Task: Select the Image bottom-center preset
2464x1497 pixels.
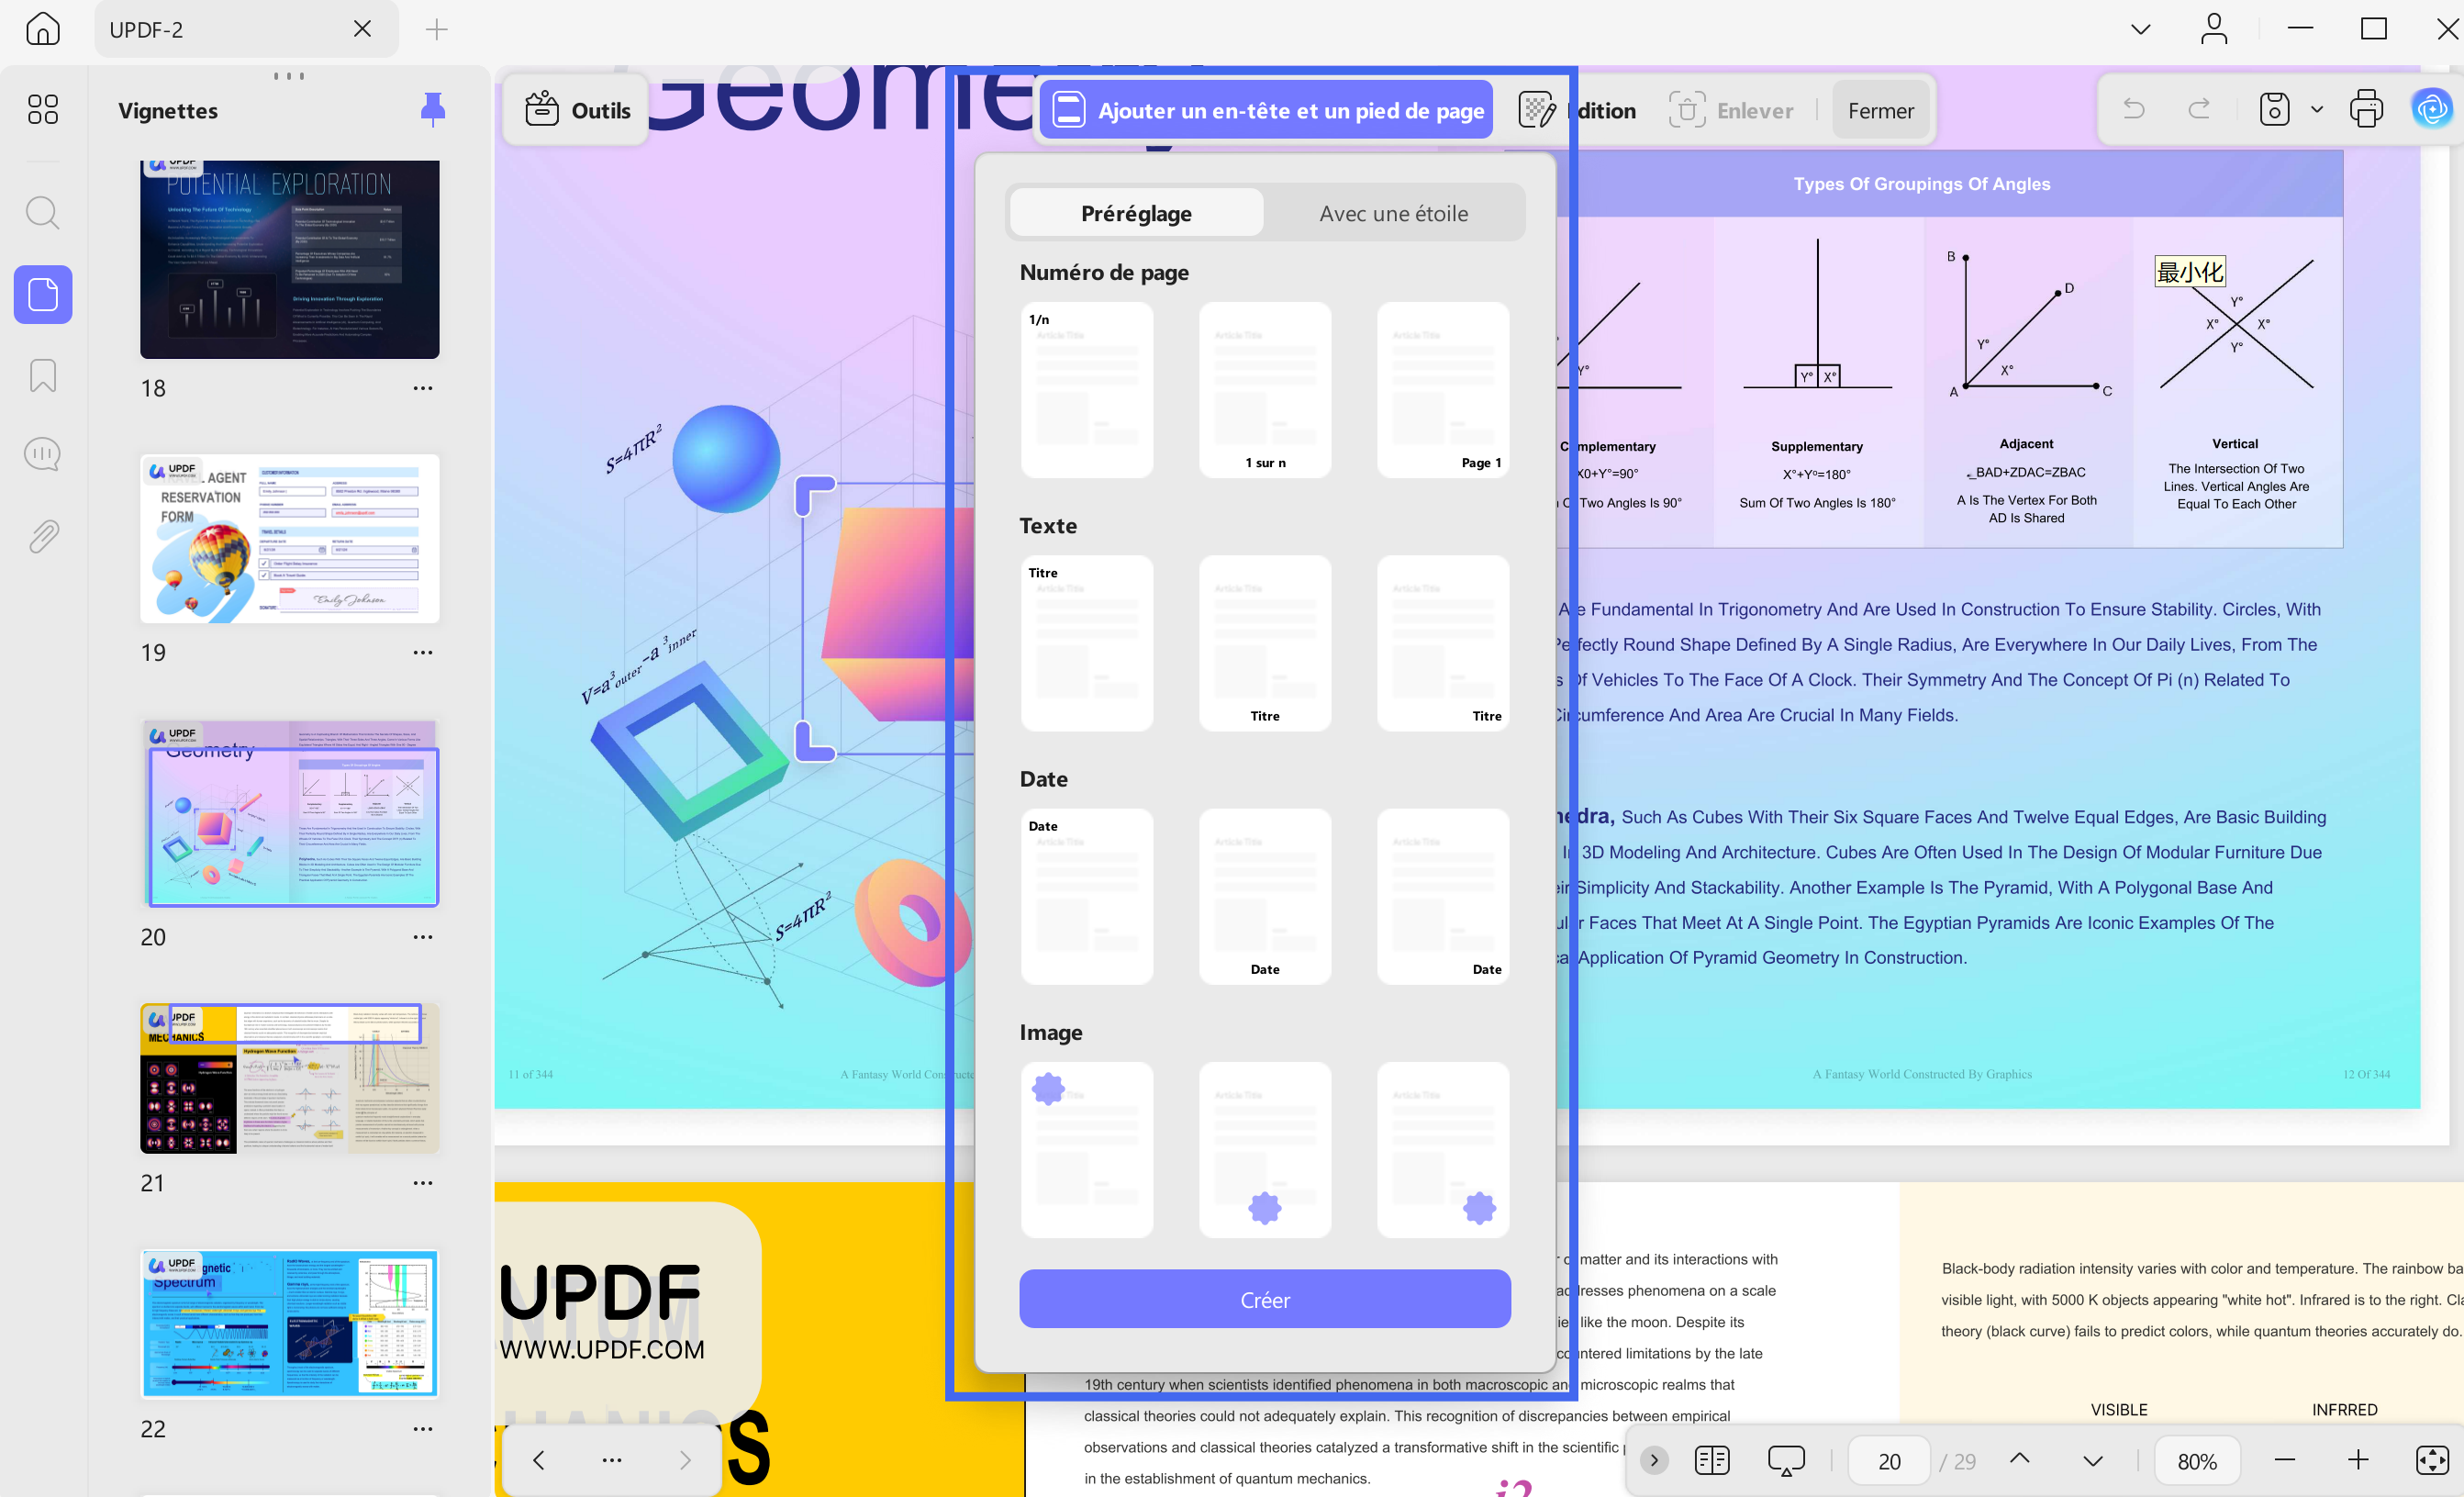Action: coord(1265,1149)
